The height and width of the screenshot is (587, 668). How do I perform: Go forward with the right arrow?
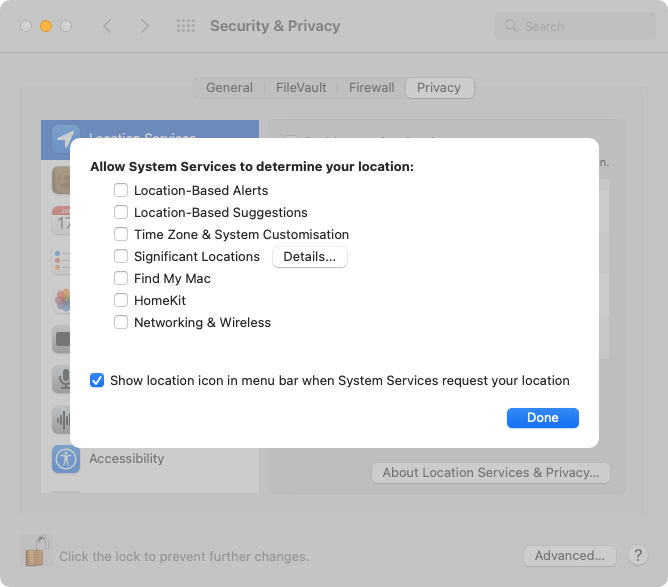click(x=145, y=26)
